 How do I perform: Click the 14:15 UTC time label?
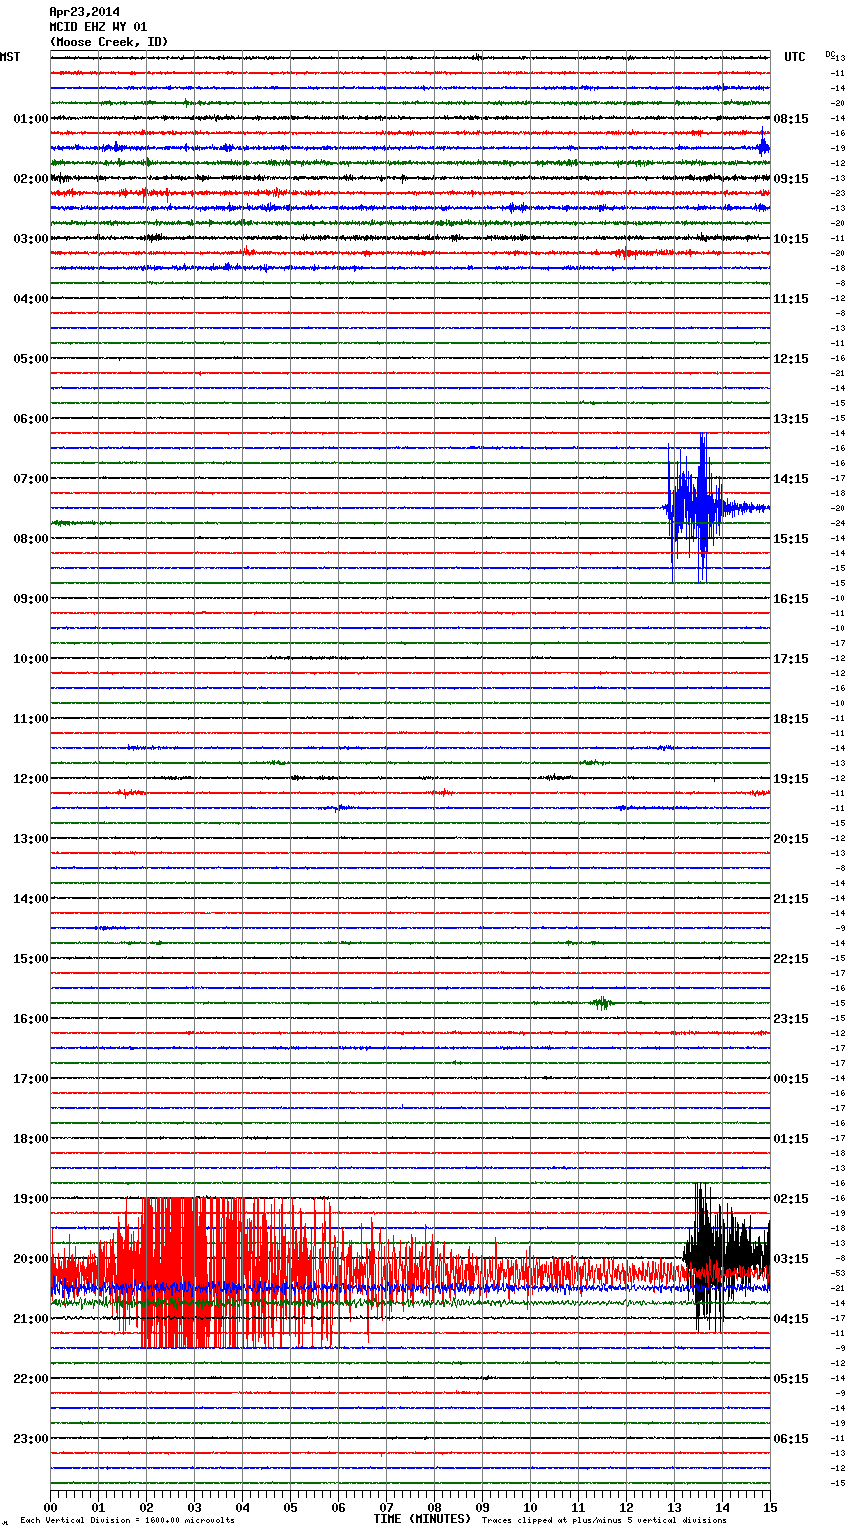pyautogui.click(x=791, y=479)
